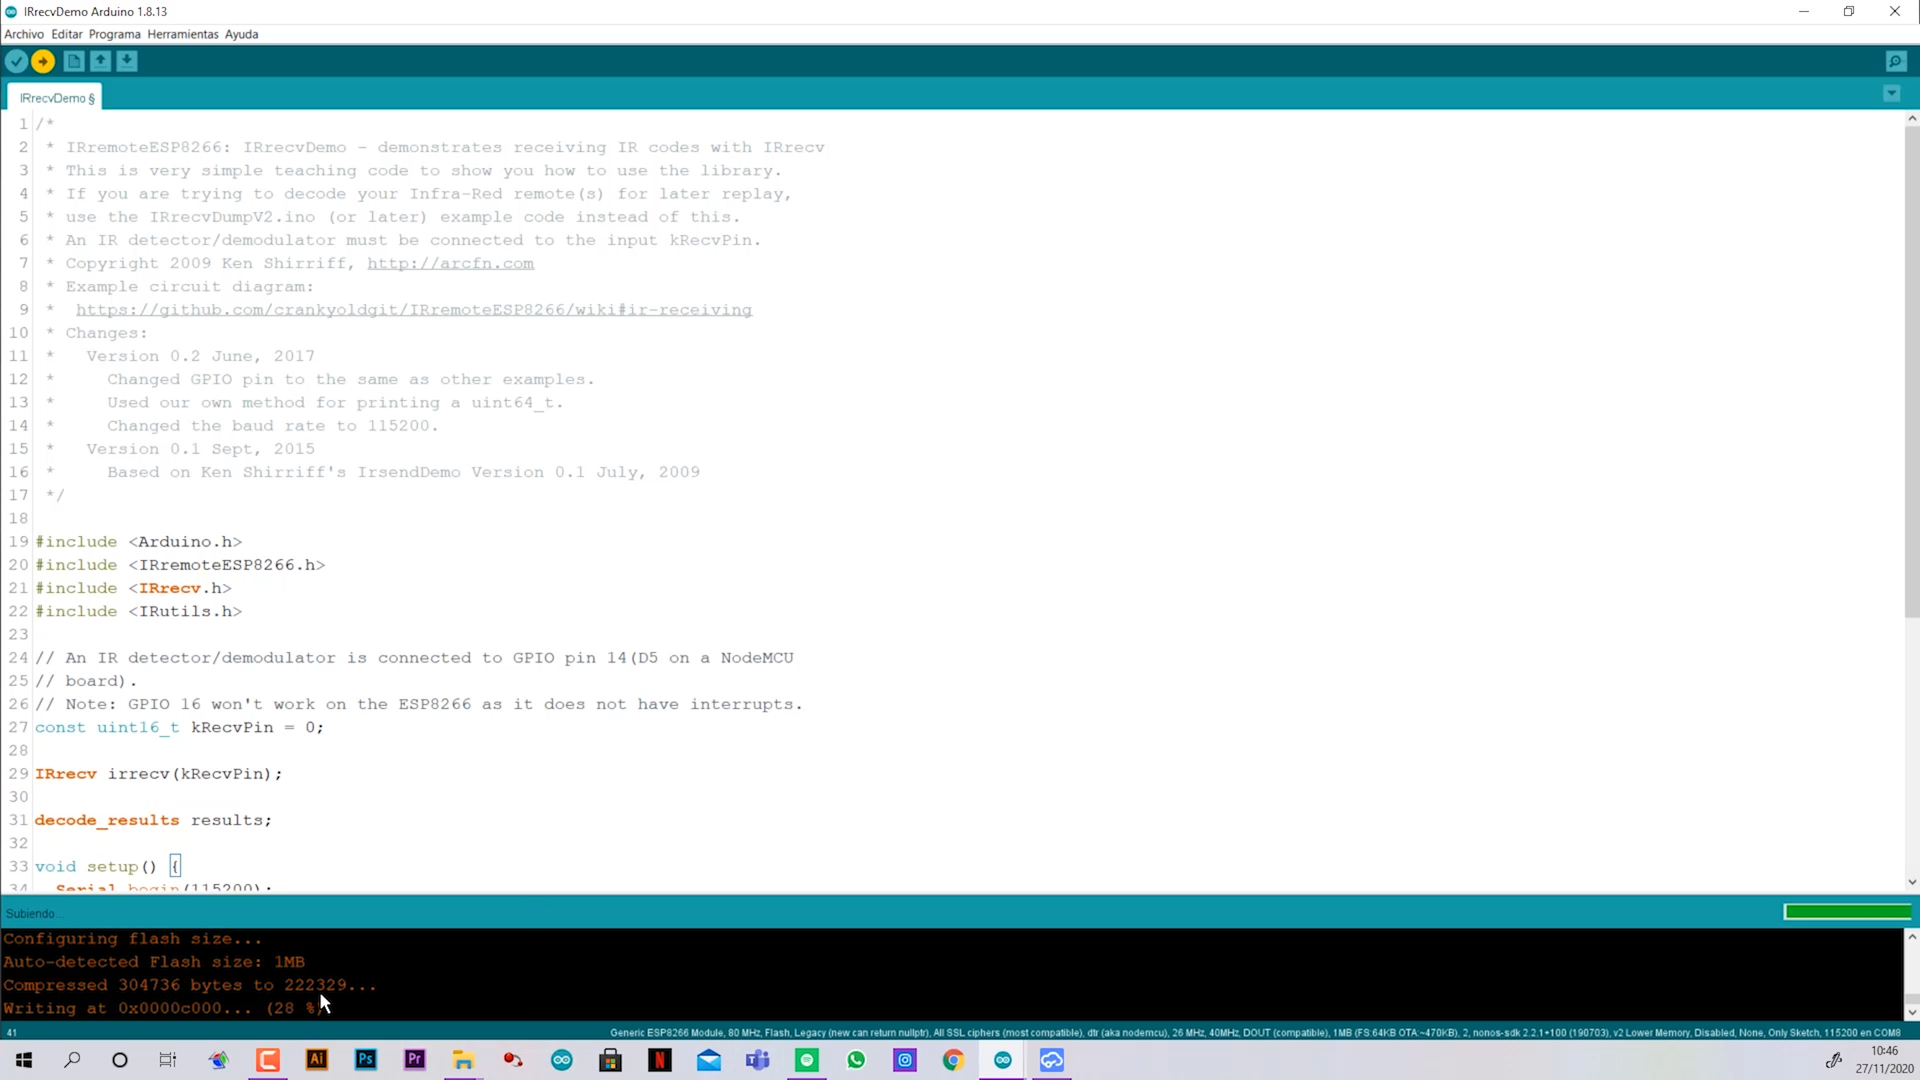Select the IRrecvDemo sketch tab
This screenshot has height=1080, width=1920.
[57, 98]
